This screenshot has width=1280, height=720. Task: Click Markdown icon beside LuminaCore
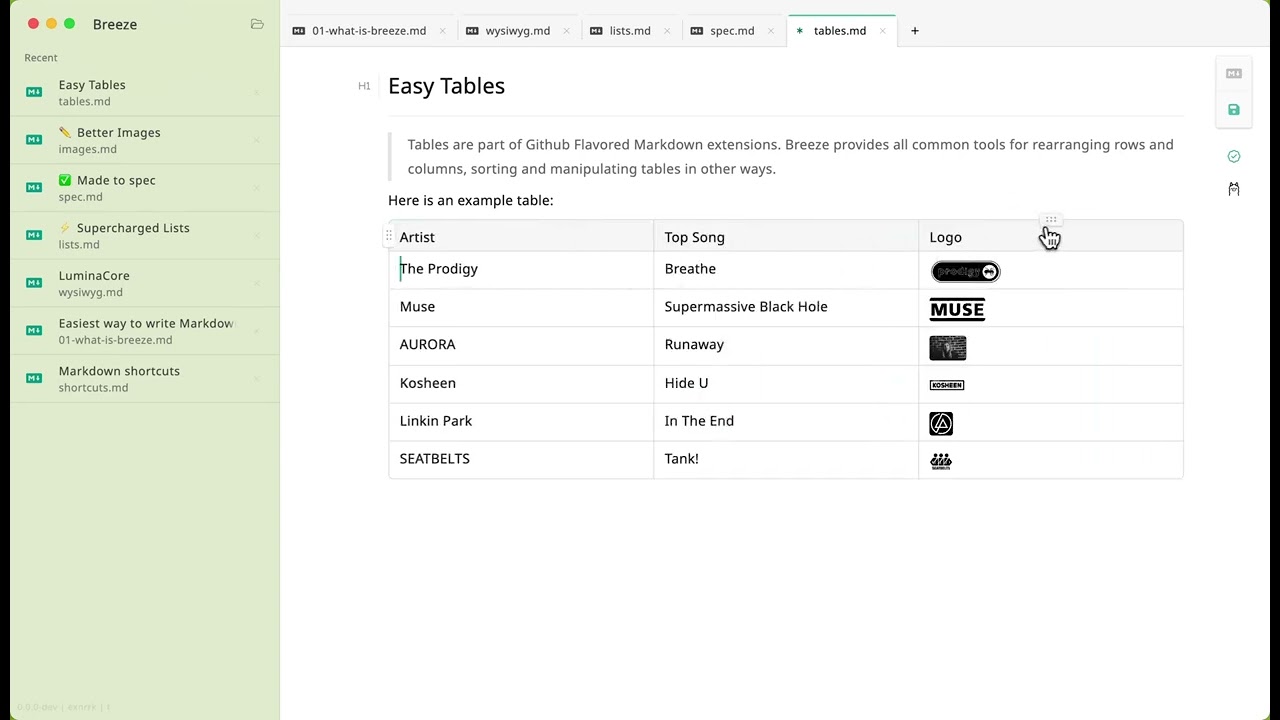click(x=34, y=283)
